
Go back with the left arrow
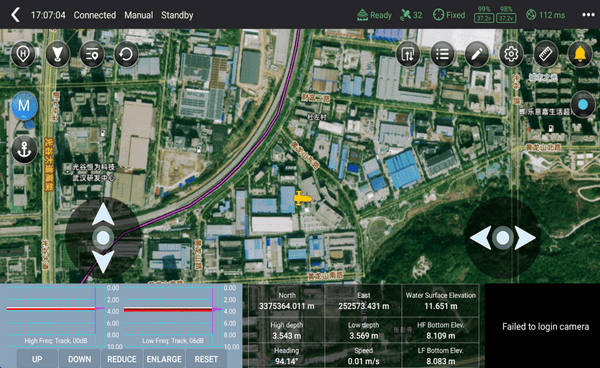tap(15, 15)
